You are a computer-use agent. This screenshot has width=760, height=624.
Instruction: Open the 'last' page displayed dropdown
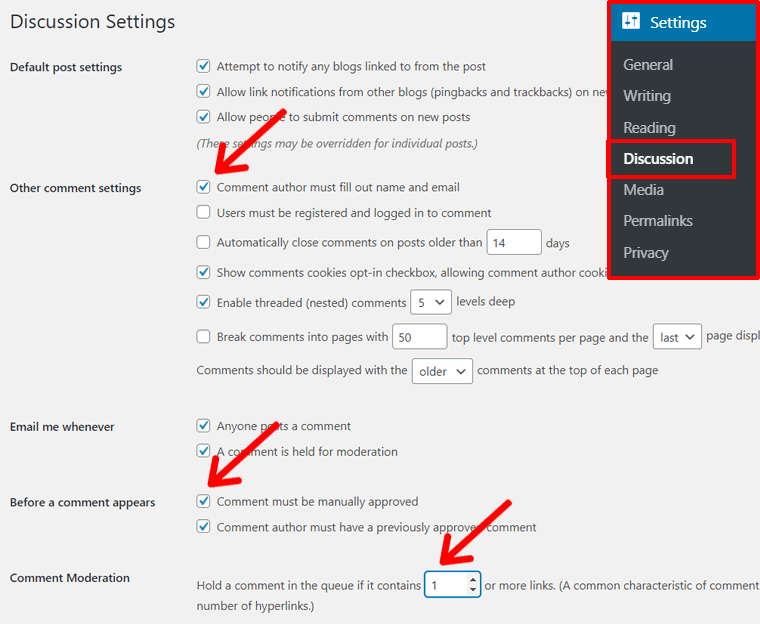coord(677,337)
